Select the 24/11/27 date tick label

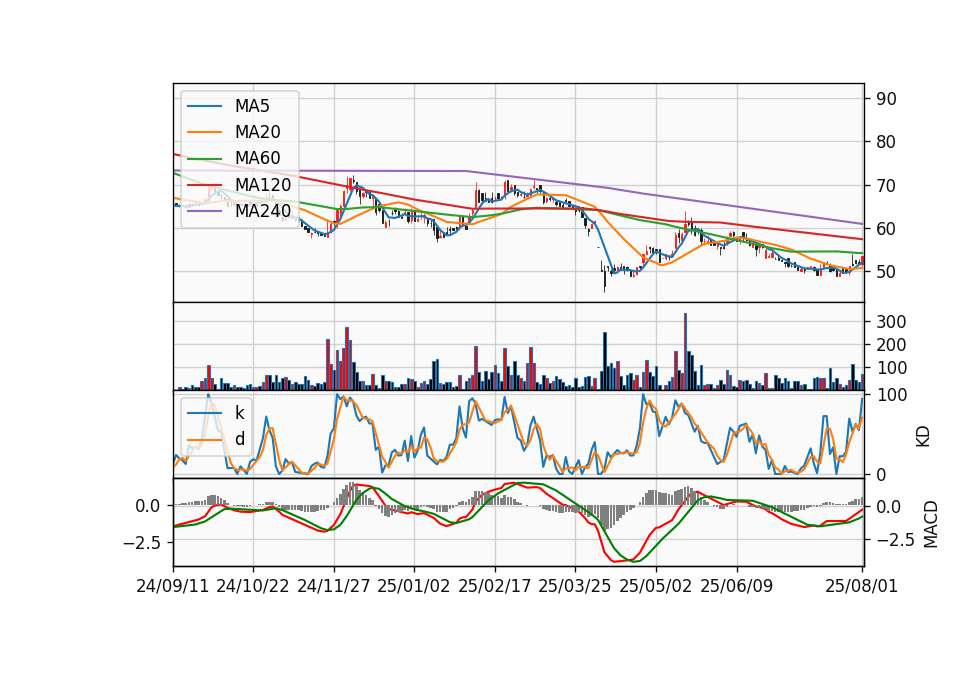click(x=334, y=586)
